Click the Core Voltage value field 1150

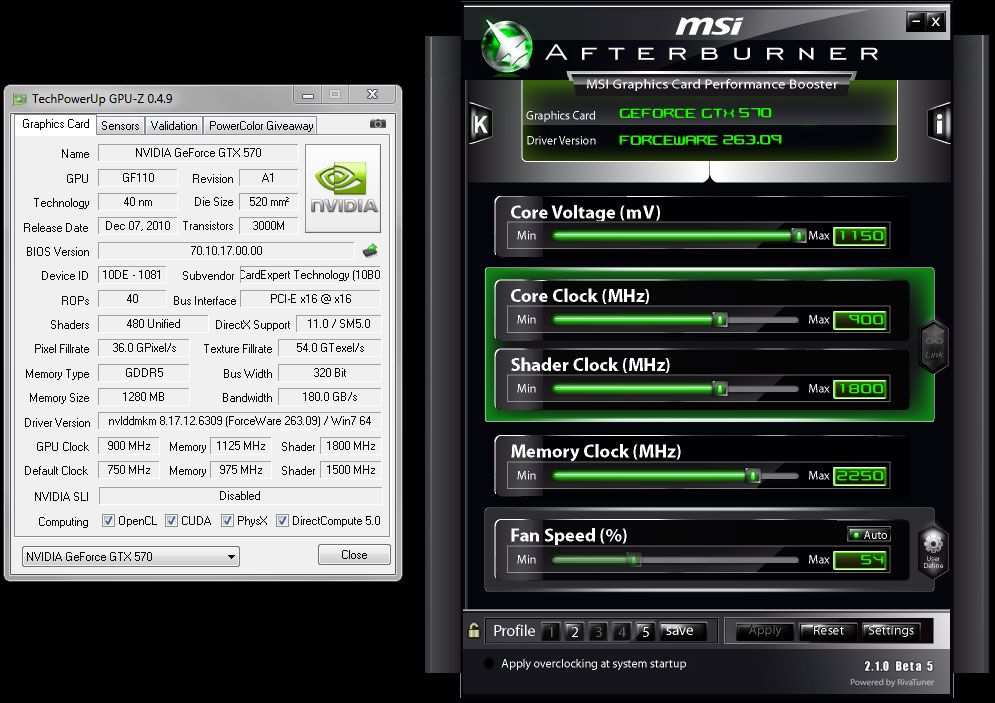pos(860,235)
